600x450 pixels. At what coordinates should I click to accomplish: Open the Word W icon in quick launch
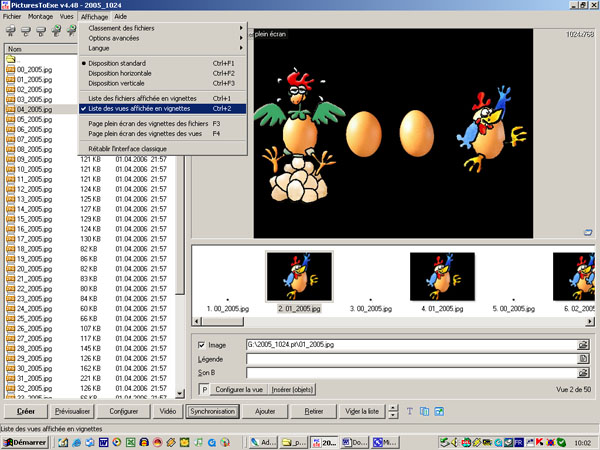click(104, 442)
